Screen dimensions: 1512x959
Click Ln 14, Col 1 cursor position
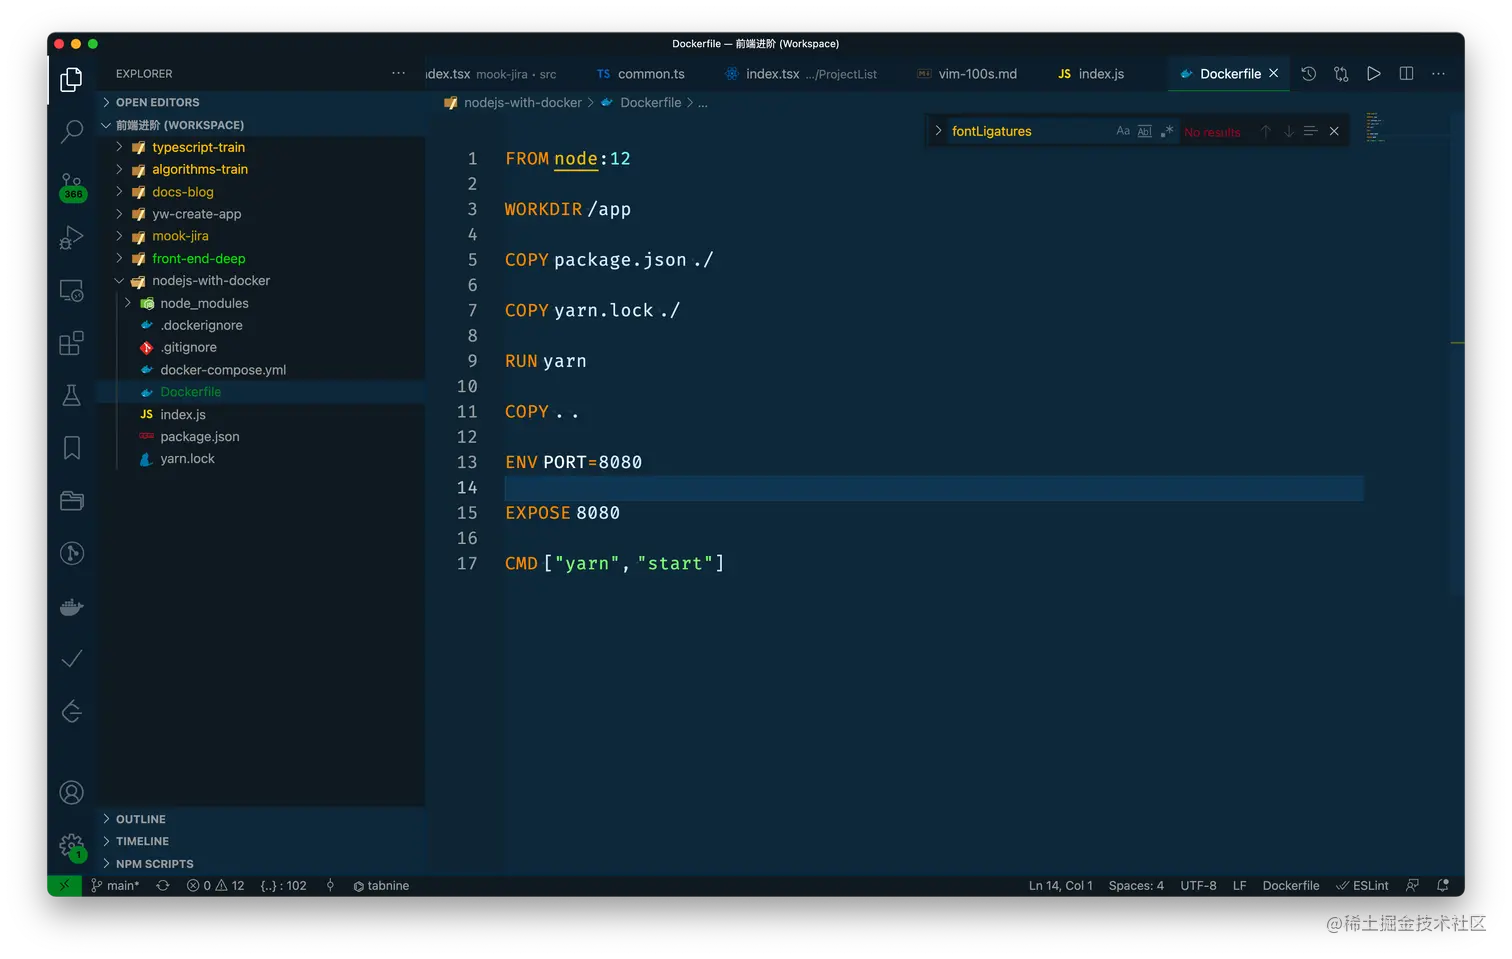click(x=1061, y=886)
